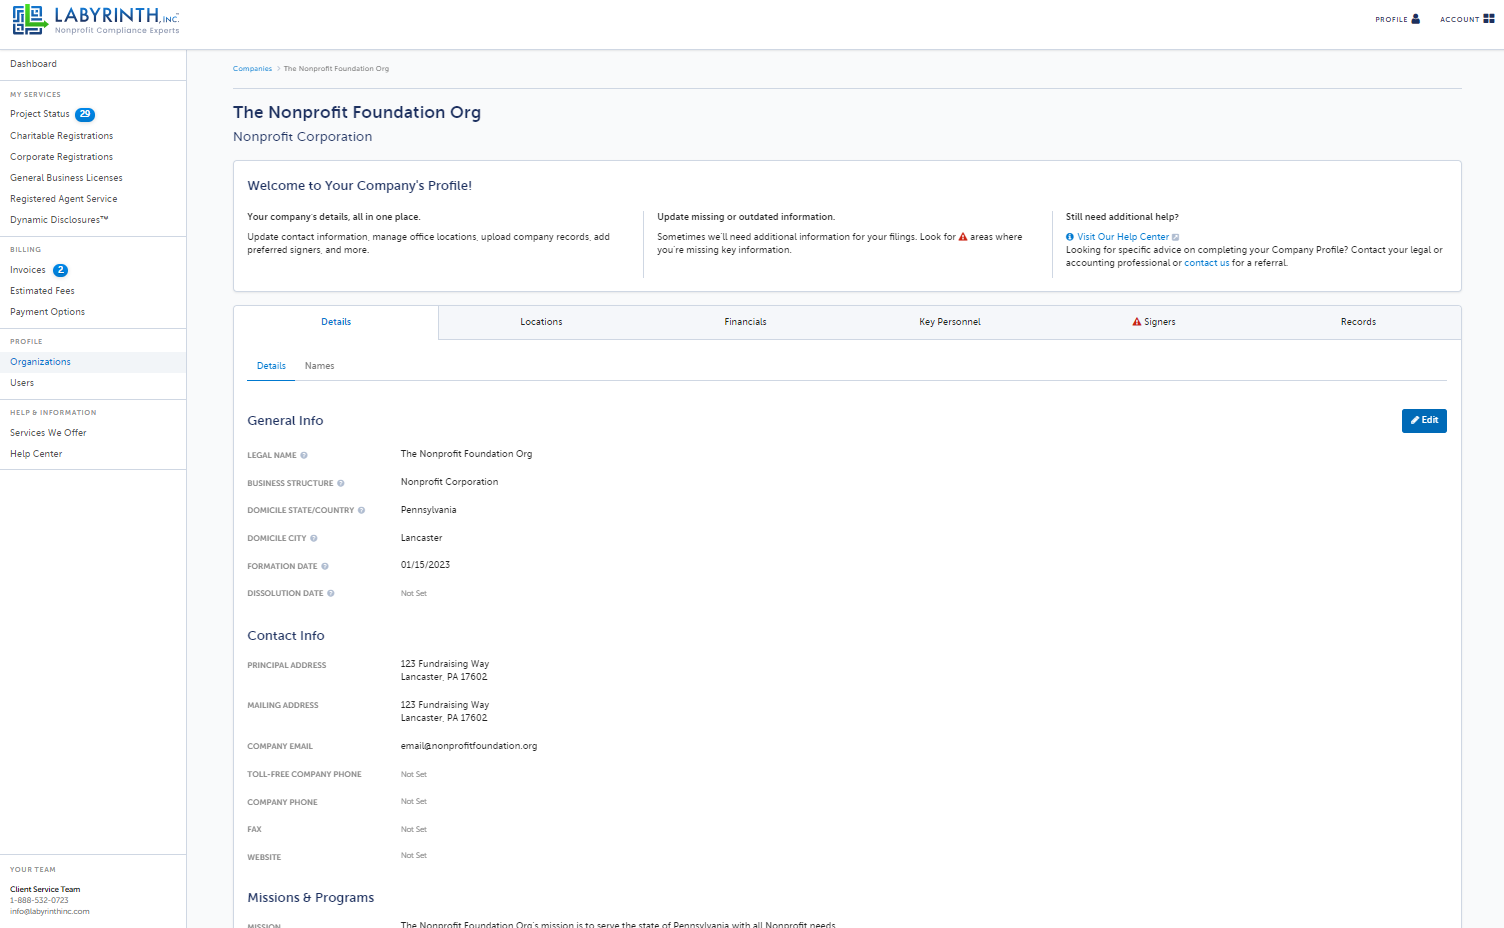Select the Details sub-tab
Screen dimensions: 1504x928
[271, 366]
